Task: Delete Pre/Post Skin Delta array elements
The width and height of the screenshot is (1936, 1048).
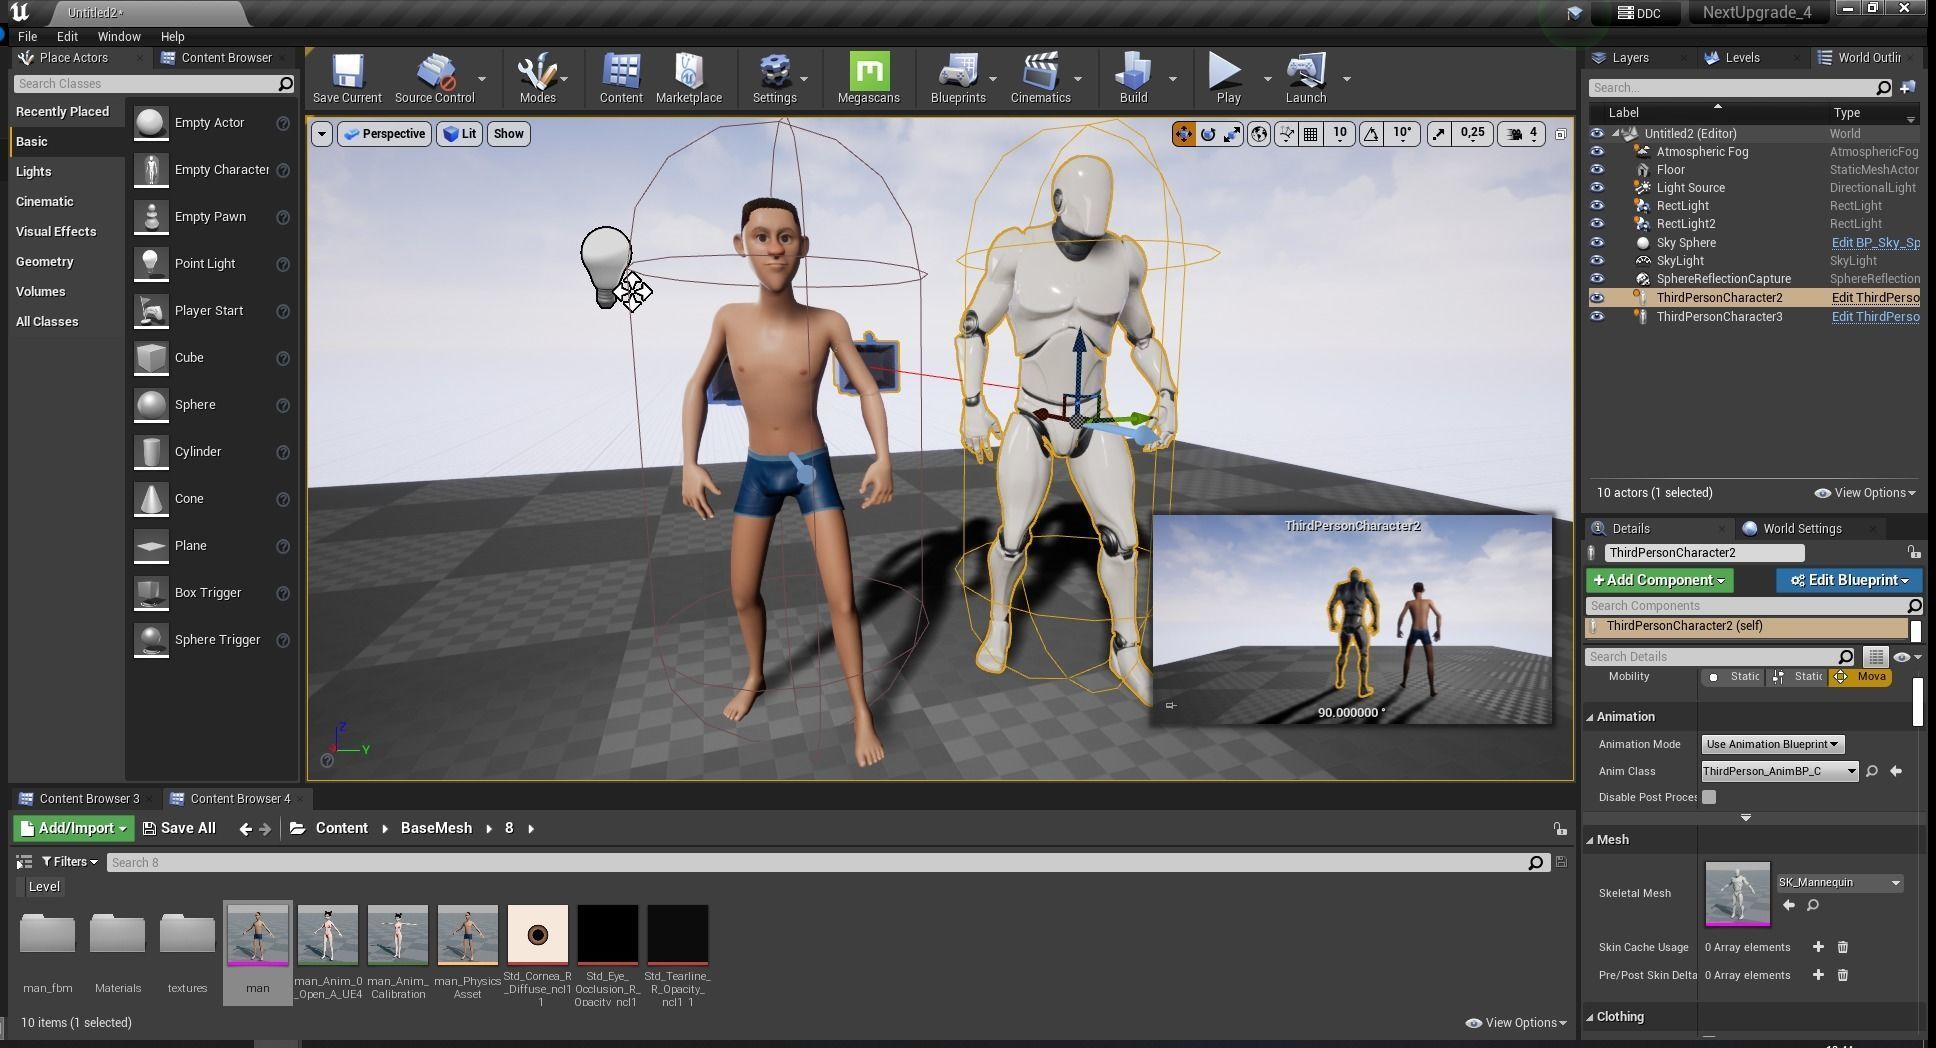Action: tap(1843, 975)
